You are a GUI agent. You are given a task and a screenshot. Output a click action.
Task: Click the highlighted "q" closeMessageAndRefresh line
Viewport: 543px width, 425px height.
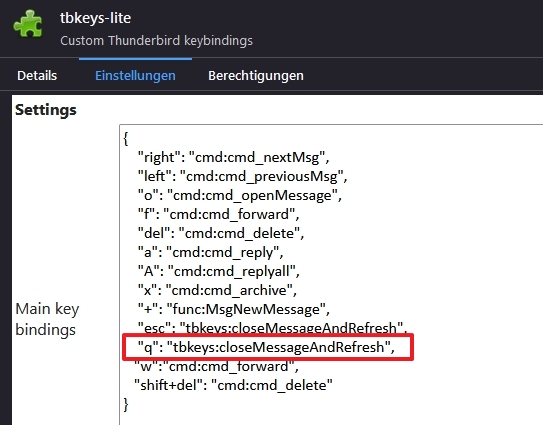tap(266, 347)
